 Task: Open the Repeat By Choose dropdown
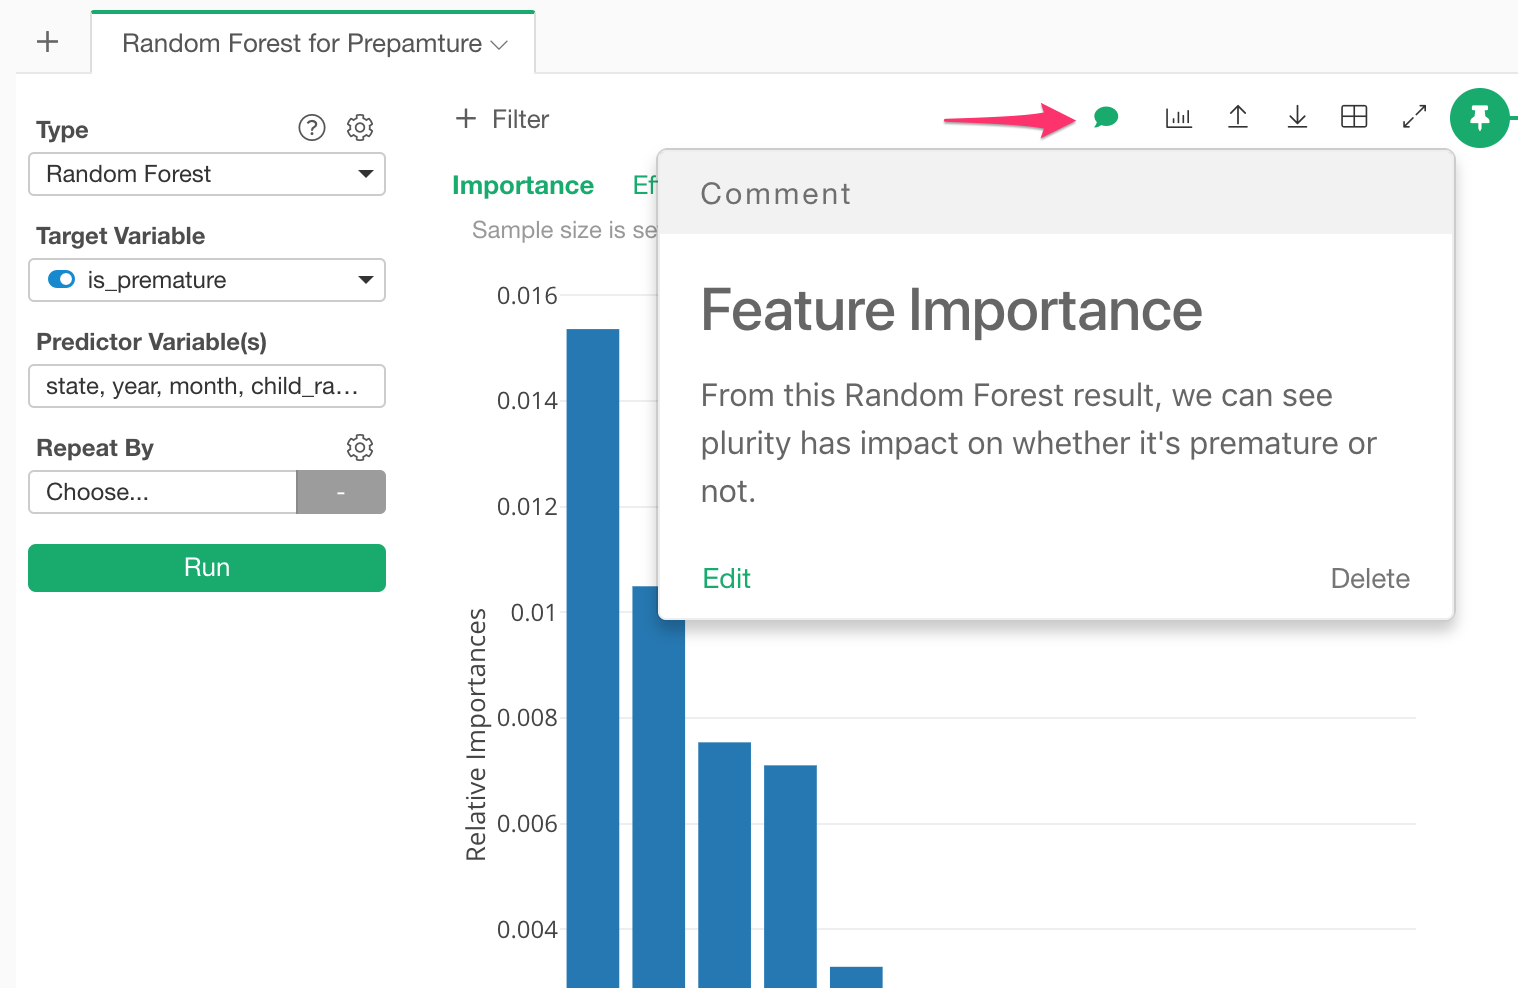(162, 492)
